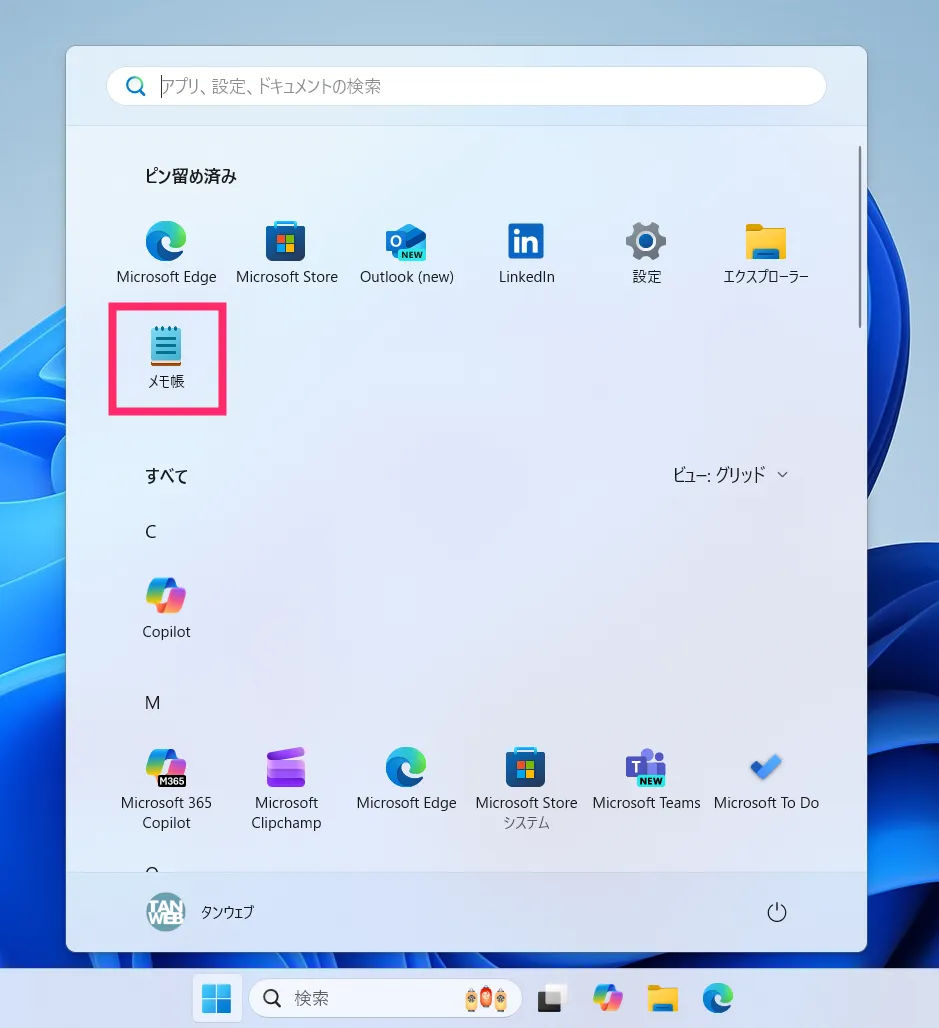
Task: Open the power options button
Action: pos(776,912)
